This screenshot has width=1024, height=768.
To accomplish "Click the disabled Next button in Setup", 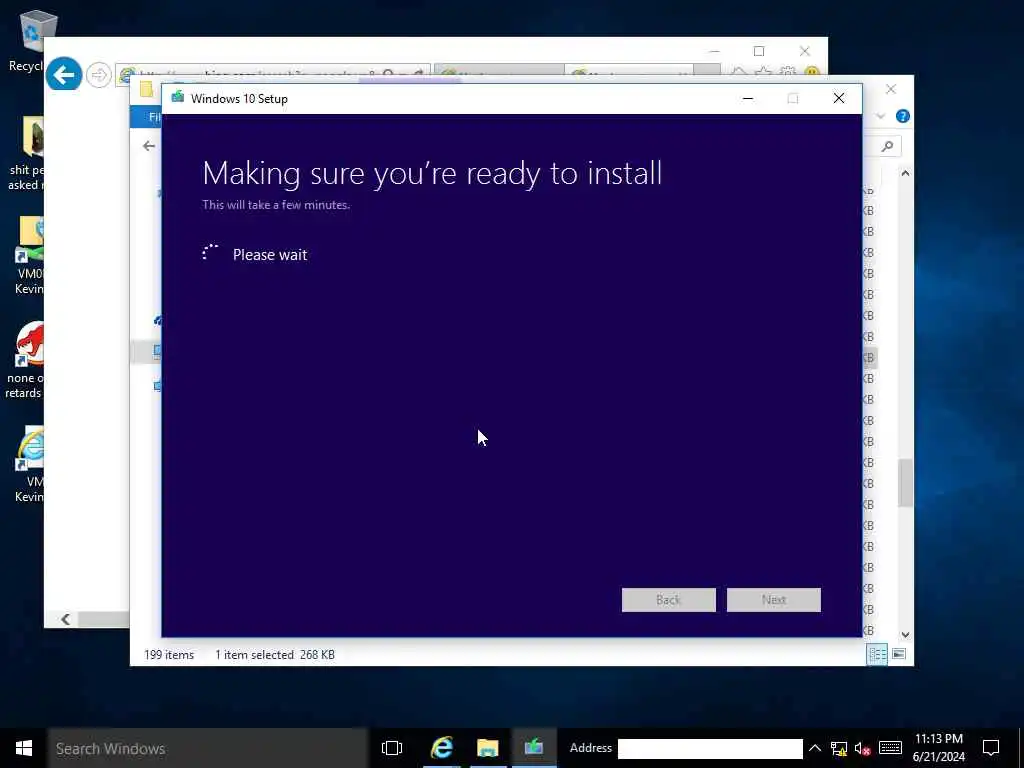I will point(774,600).
